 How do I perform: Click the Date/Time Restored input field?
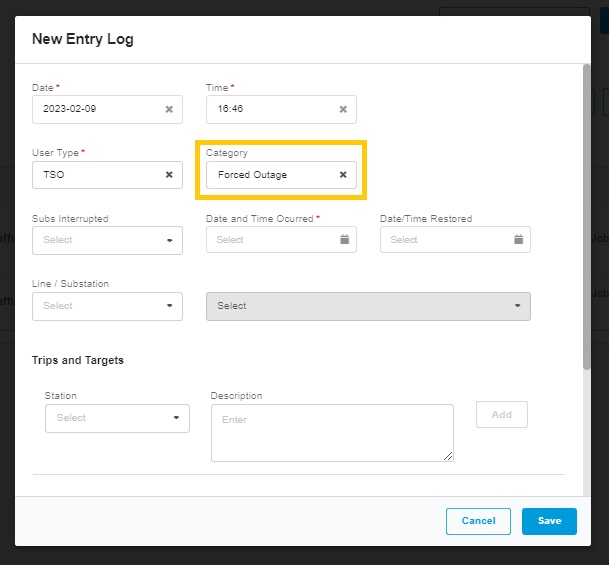[445, 240]
